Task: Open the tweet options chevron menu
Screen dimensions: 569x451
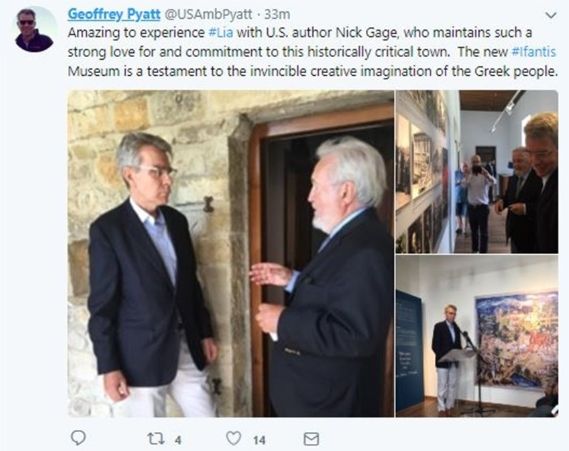Action: [x=551, y=15]
